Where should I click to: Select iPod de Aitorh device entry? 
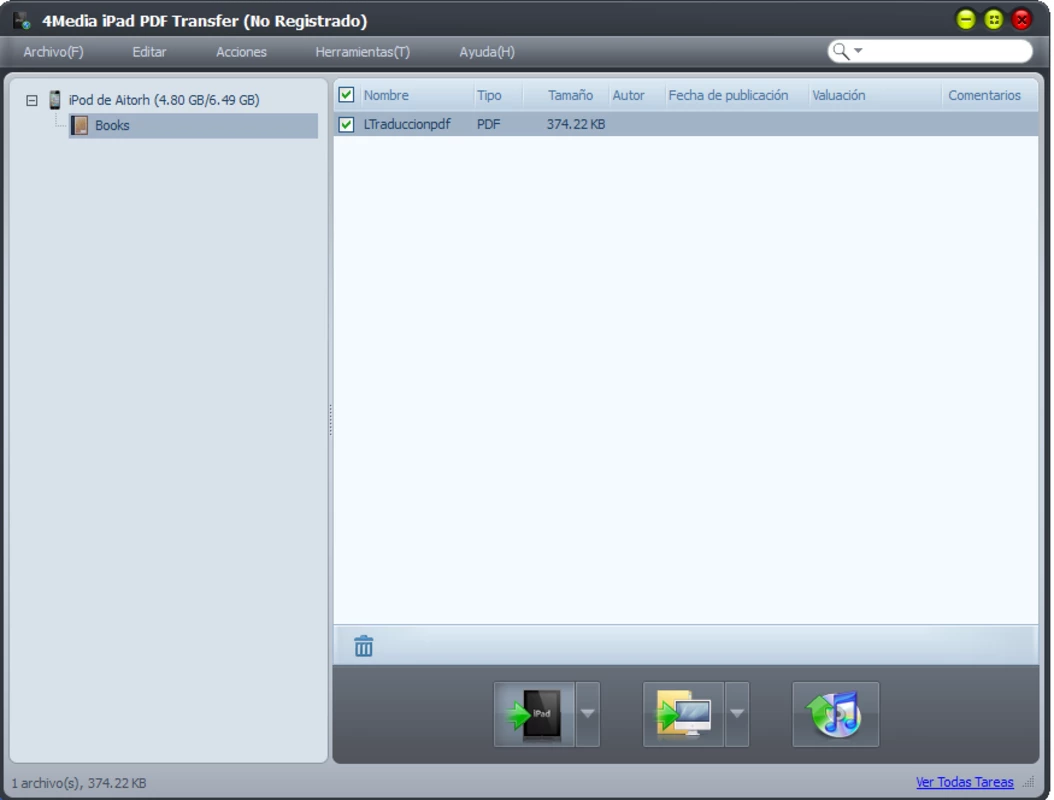pos(164,99)
